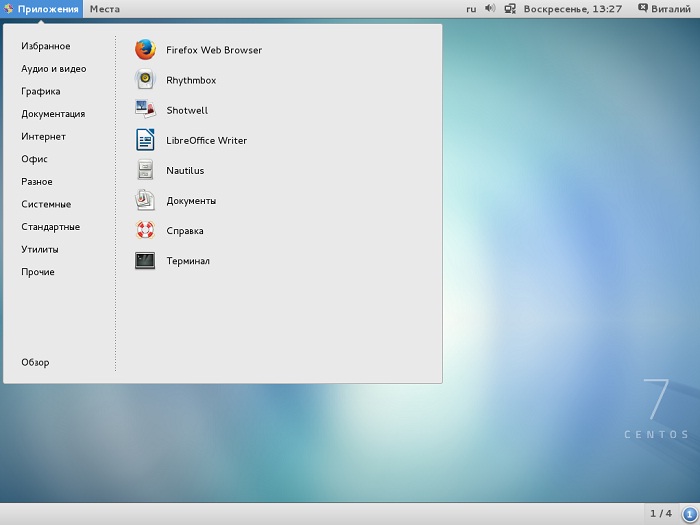
Task: Click the 1 / 4 workspace switcher
Action: pos(661,514)
